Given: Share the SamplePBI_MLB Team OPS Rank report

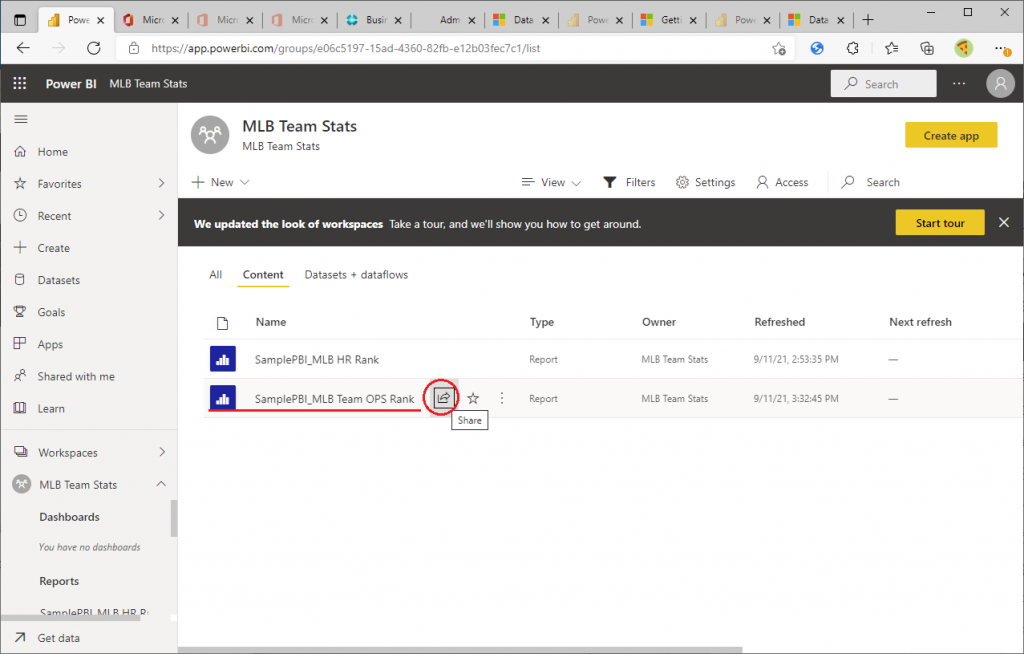Looking at the screenshot, I should (443, 398).
